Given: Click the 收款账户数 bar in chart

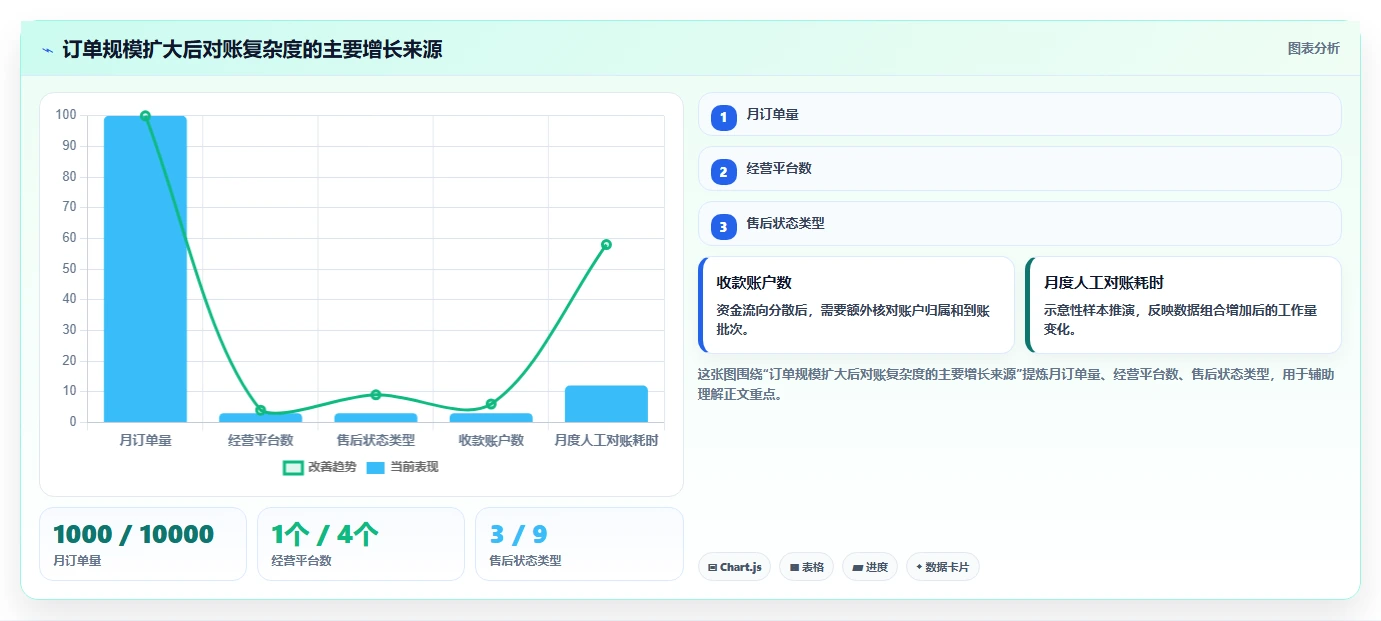Looking at the screenshot, I should point(491,418).
